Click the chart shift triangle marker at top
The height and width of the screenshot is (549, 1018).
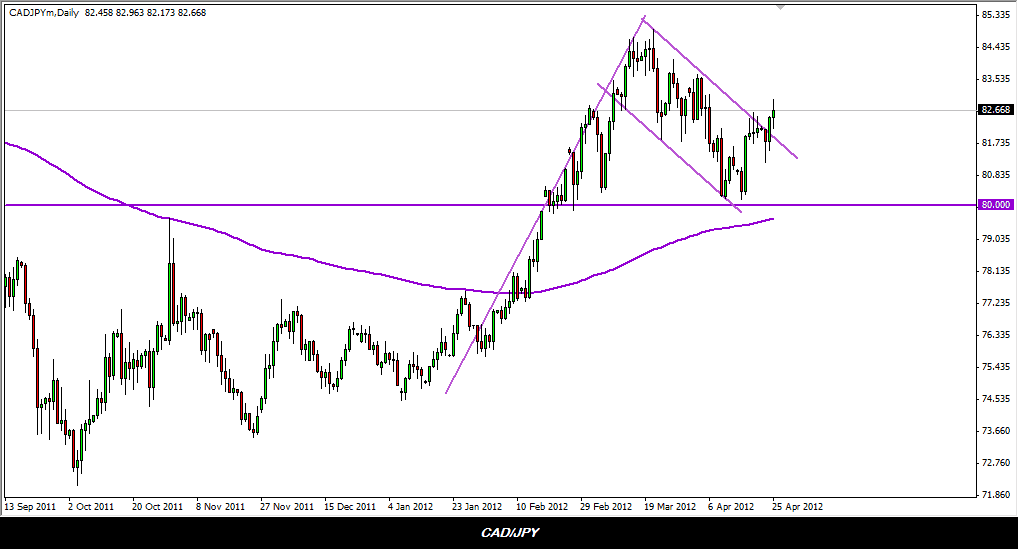pos(781,7)
